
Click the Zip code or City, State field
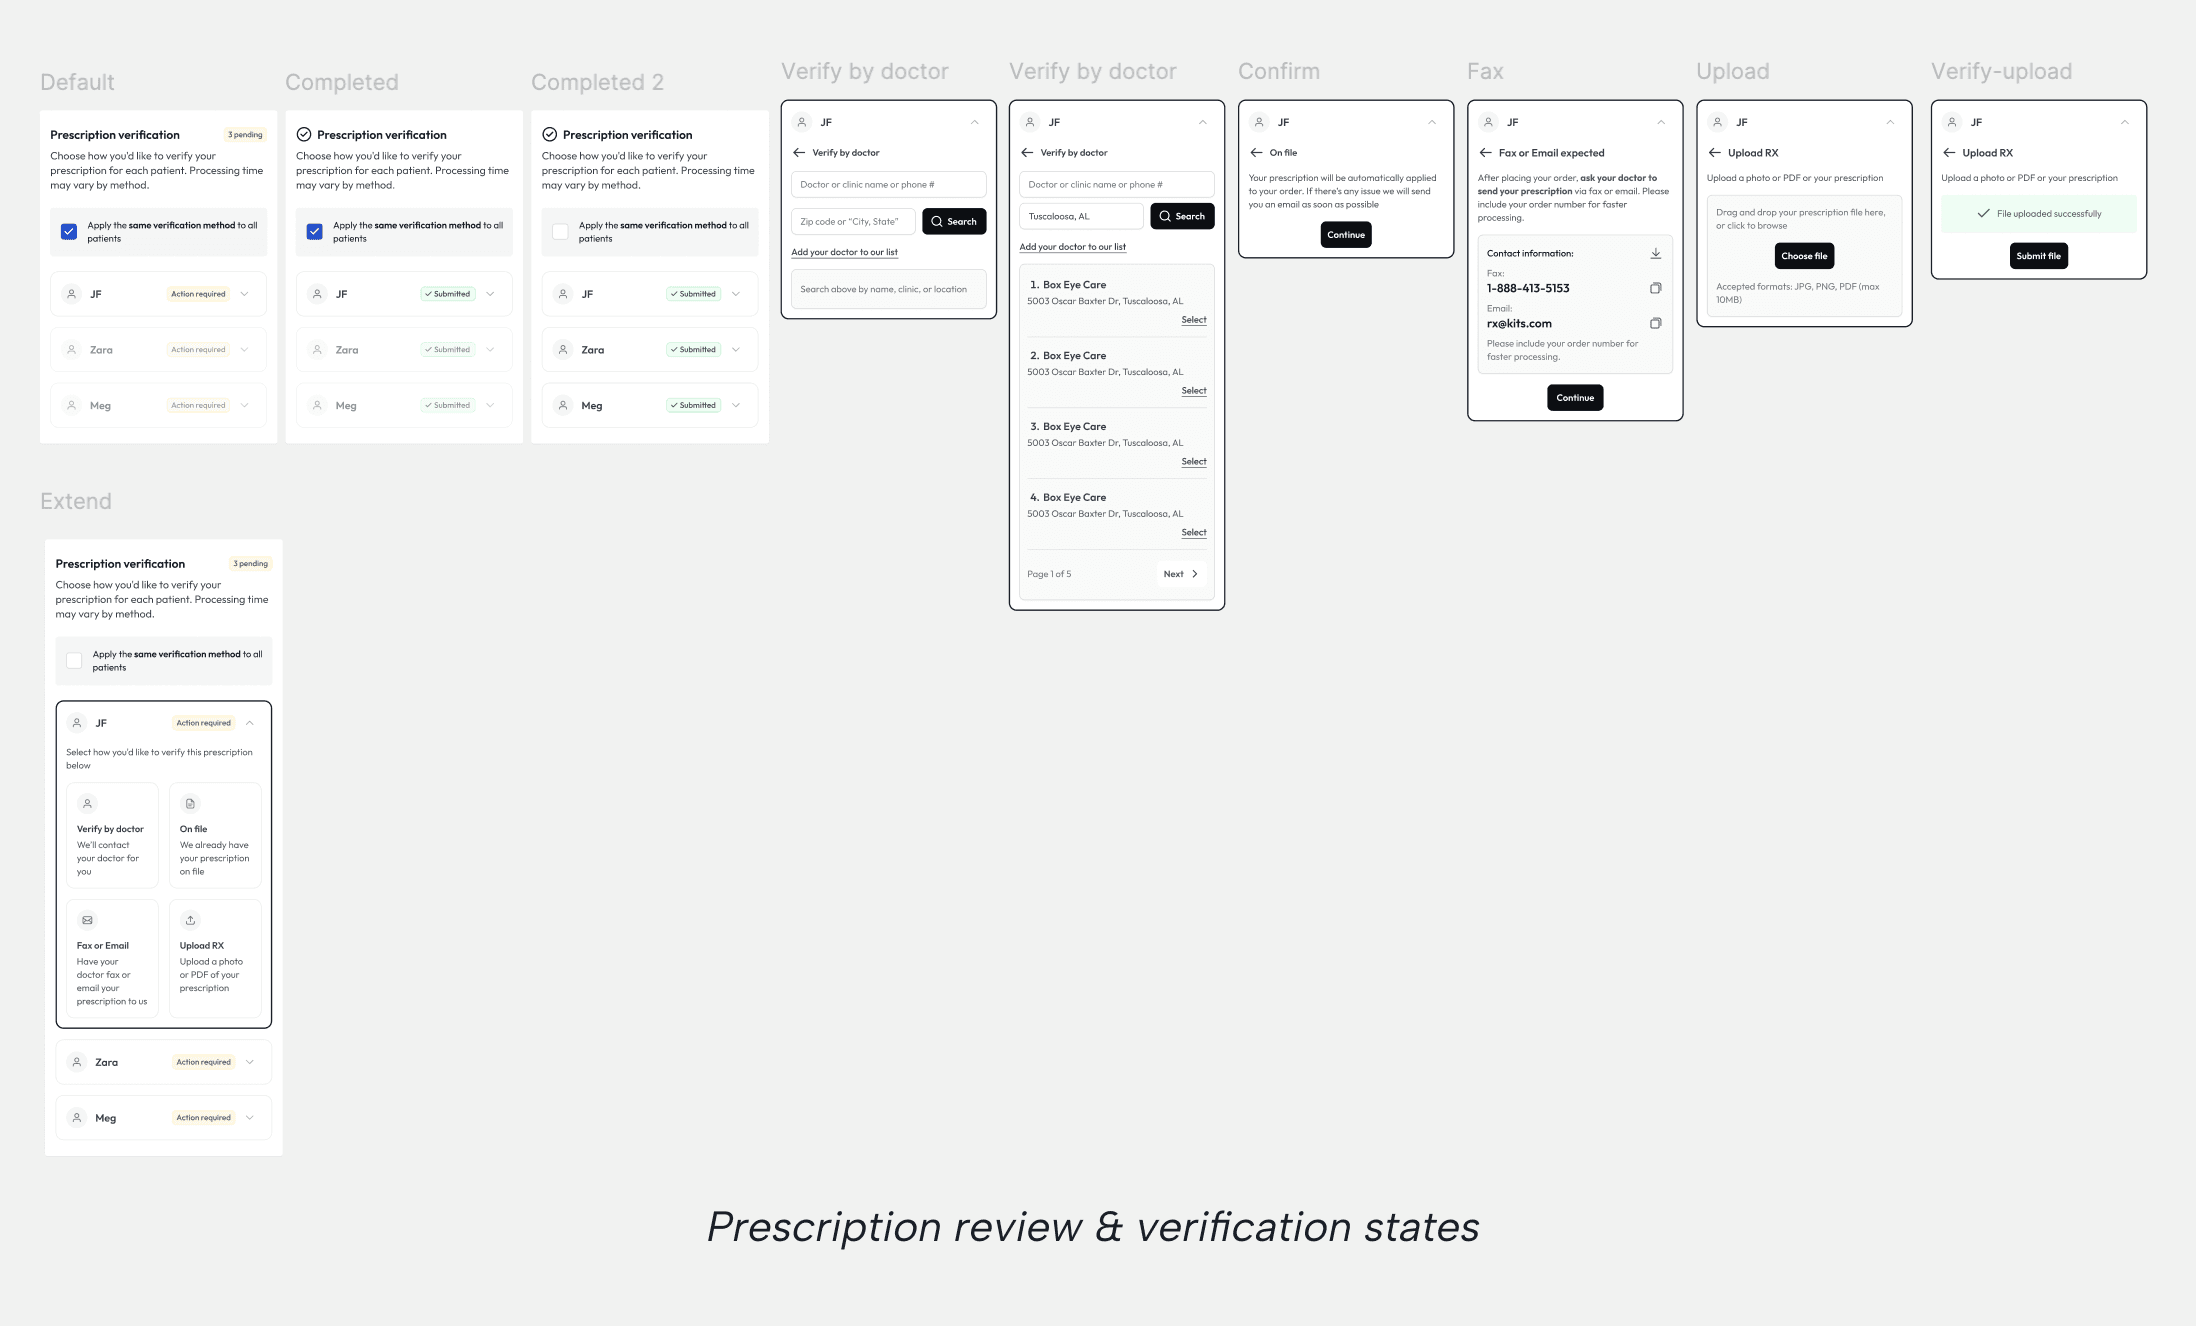pyautogui.click(x=852, y=222)
